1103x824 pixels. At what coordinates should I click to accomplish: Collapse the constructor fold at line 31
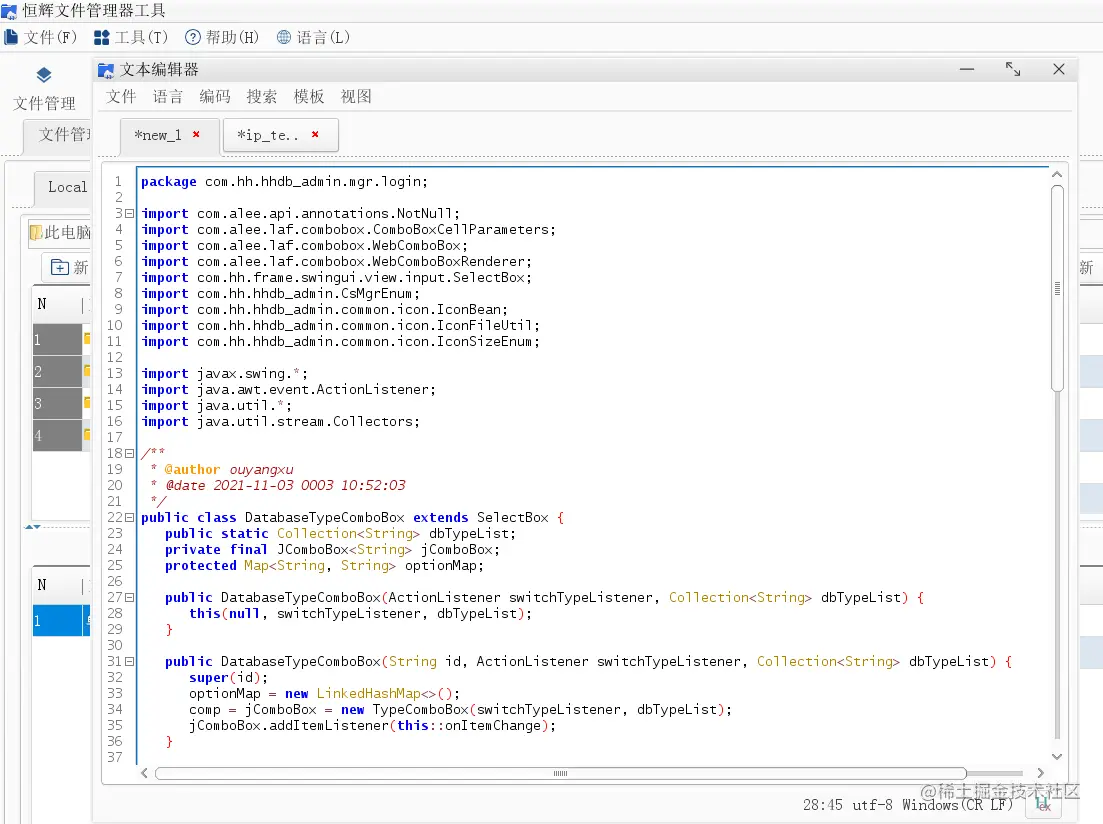pyautogui.click(x=129, y=661)
